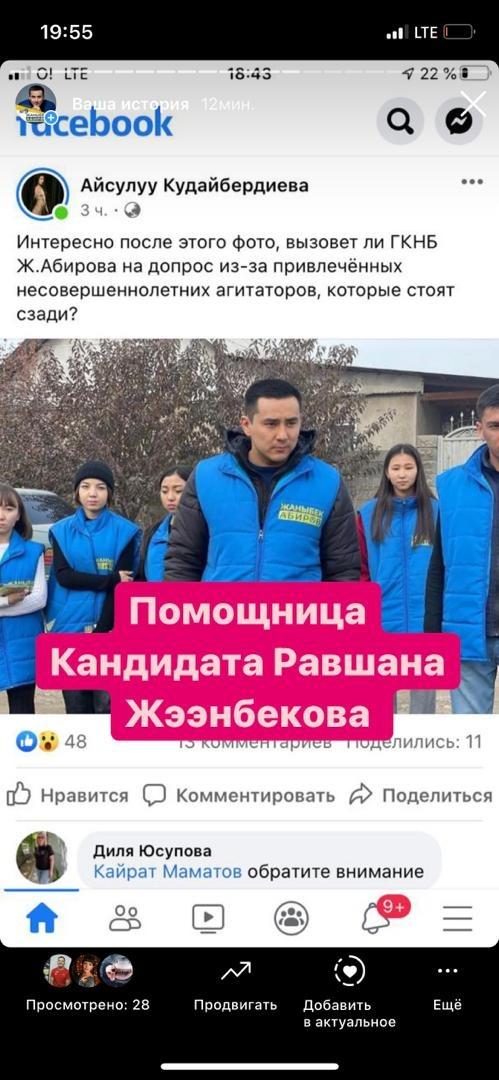
Task: Close the story with X icon
Action: [473, 104]
